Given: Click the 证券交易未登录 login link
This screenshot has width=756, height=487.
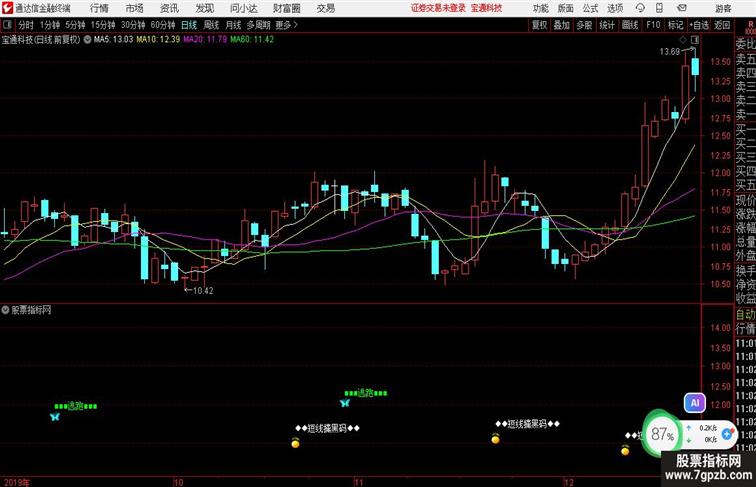Looking at the screenshot, I should pyautogui.click(x=438, y=8).
